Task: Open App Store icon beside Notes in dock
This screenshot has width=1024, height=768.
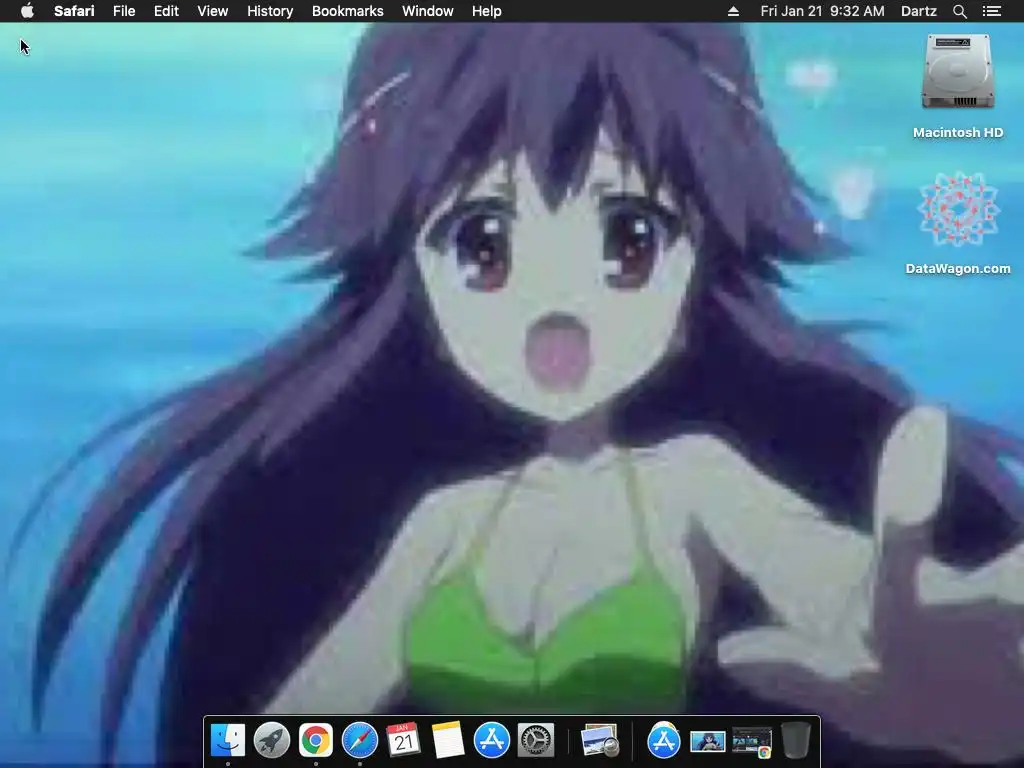Action: pyautogui.click(x=492, y=741)
